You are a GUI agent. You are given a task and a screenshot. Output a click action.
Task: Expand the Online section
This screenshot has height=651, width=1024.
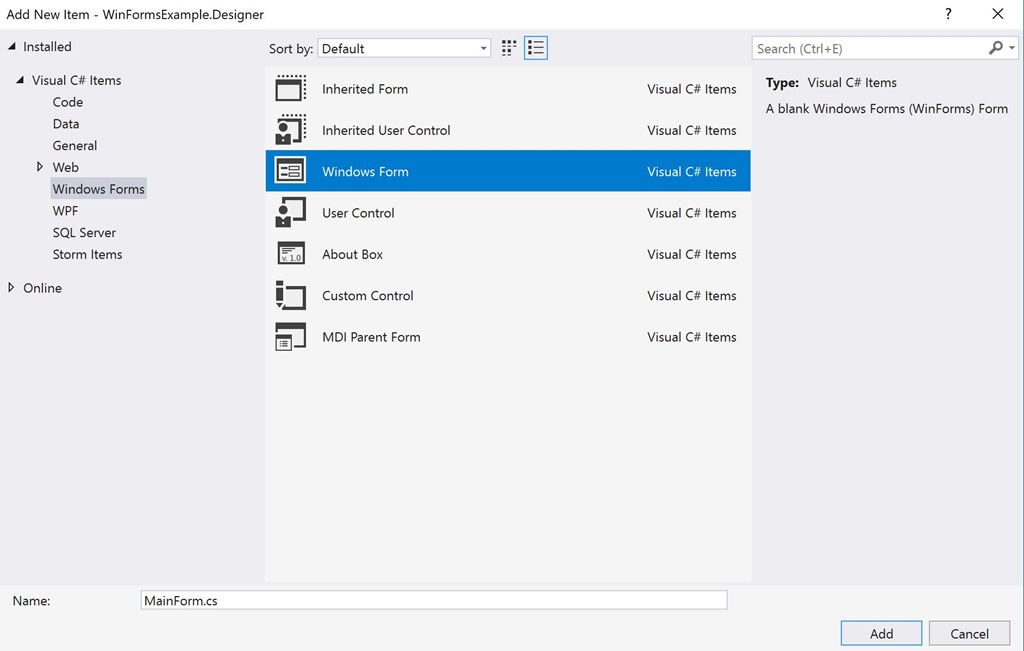point(12,288)
